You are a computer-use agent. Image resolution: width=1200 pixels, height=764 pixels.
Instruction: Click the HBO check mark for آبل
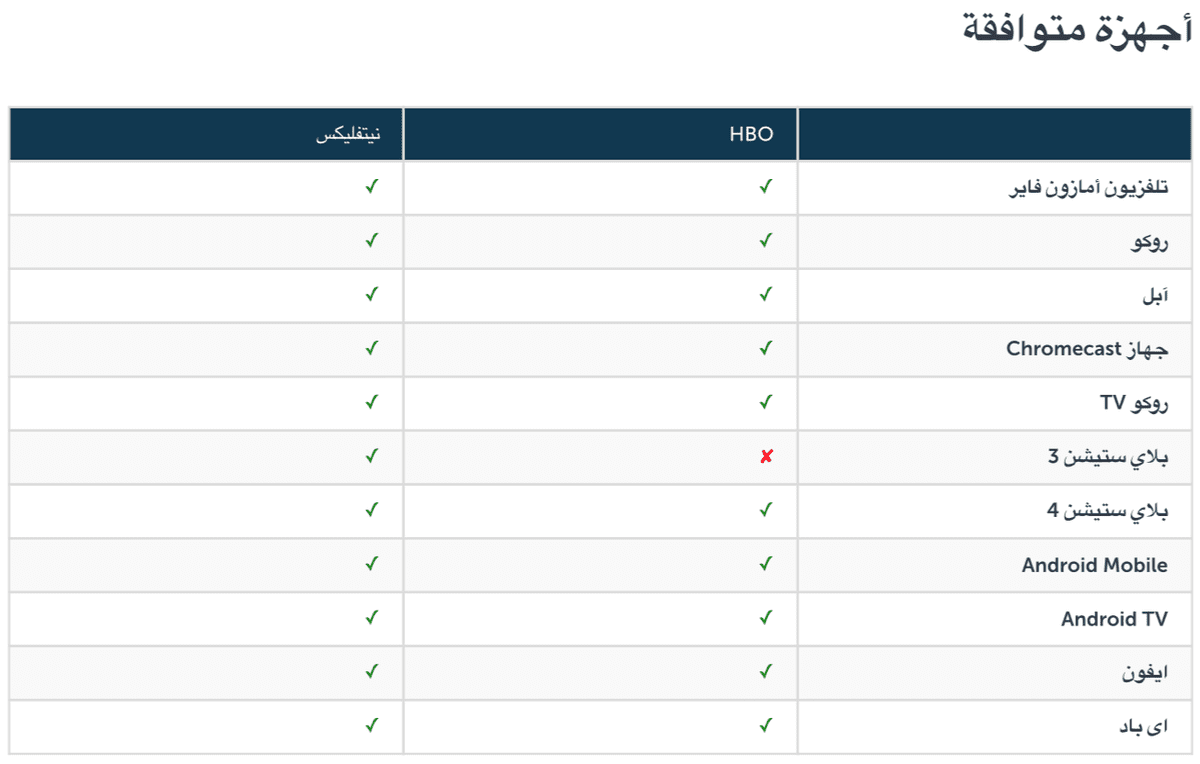click(766, 294)
